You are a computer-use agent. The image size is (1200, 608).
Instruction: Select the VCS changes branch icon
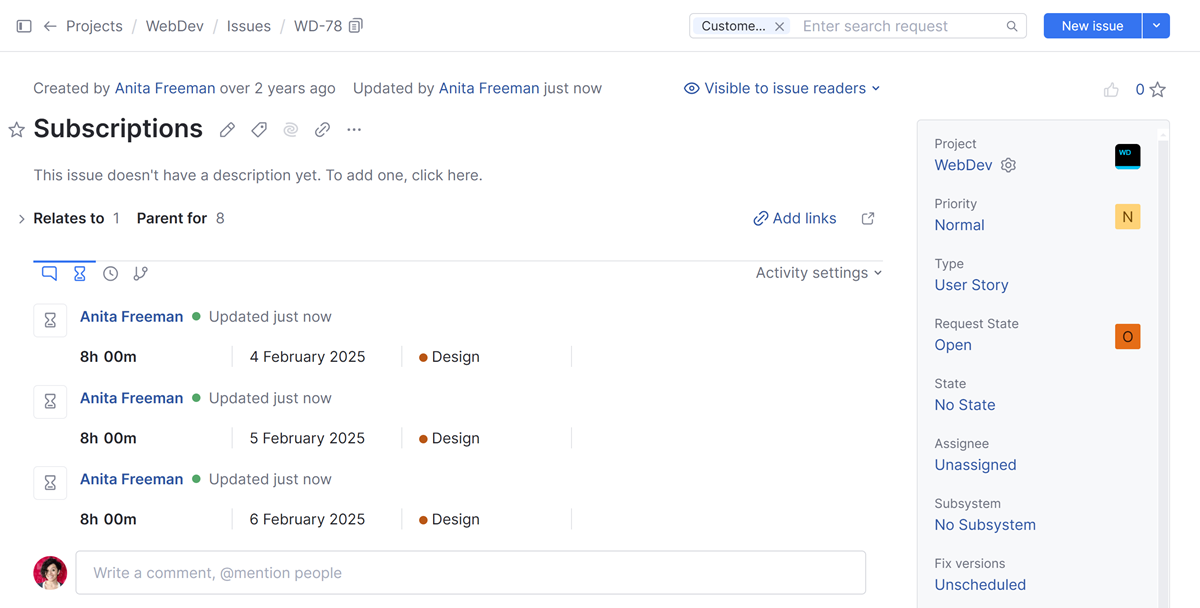pyautogui.click(x=140, y=272)
